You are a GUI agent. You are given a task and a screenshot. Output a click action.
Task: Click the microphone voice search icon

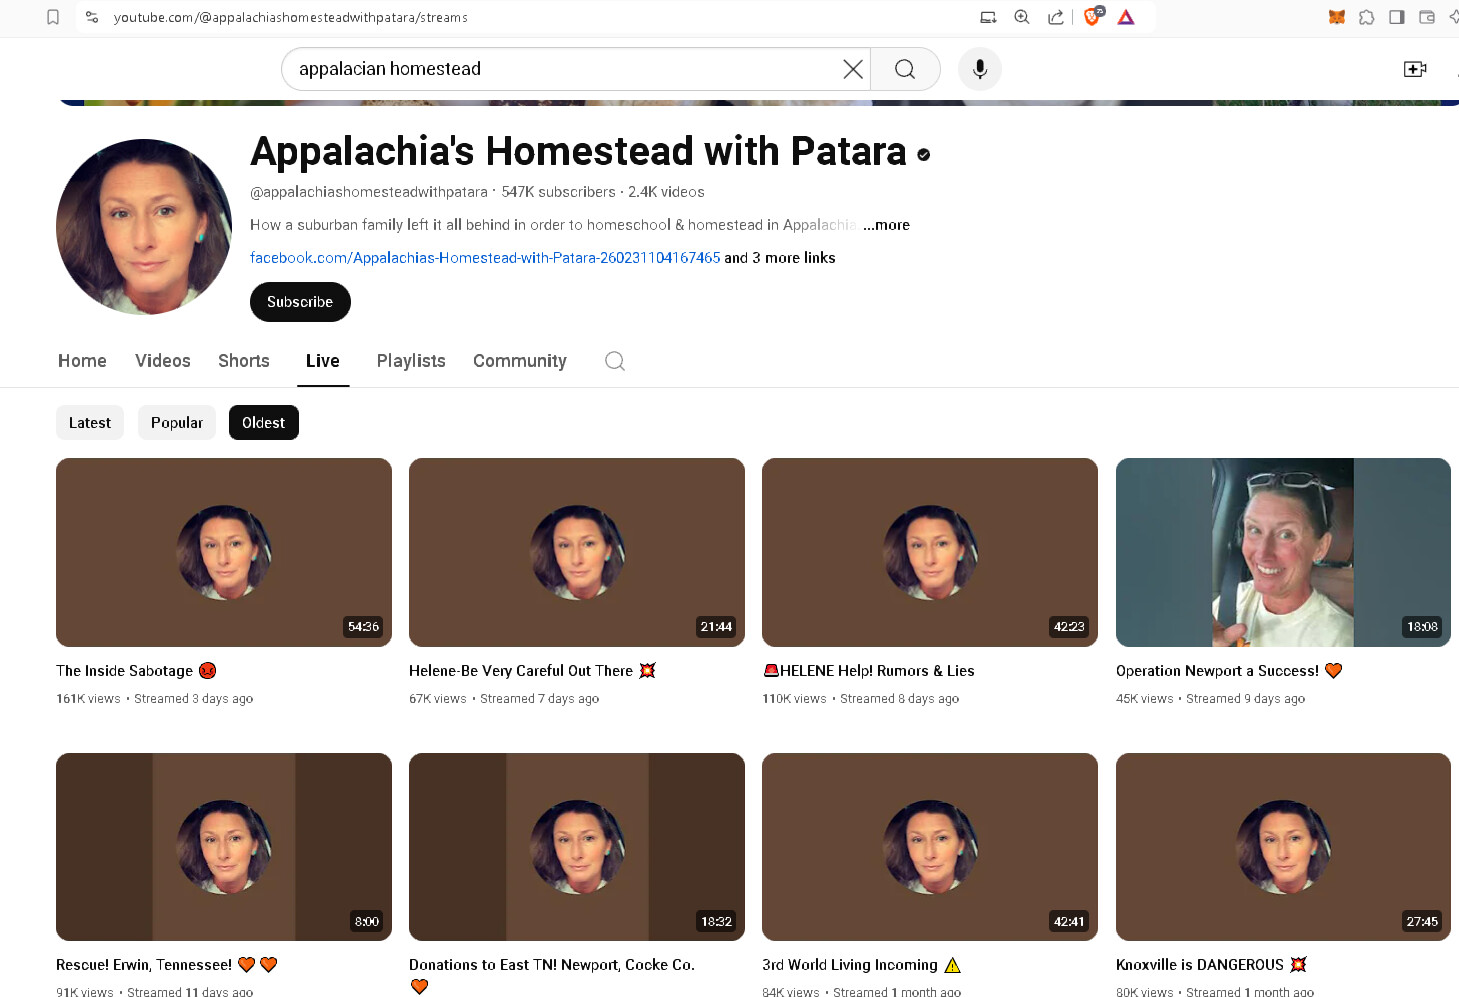pyautogui.click(x=980, y=69)
